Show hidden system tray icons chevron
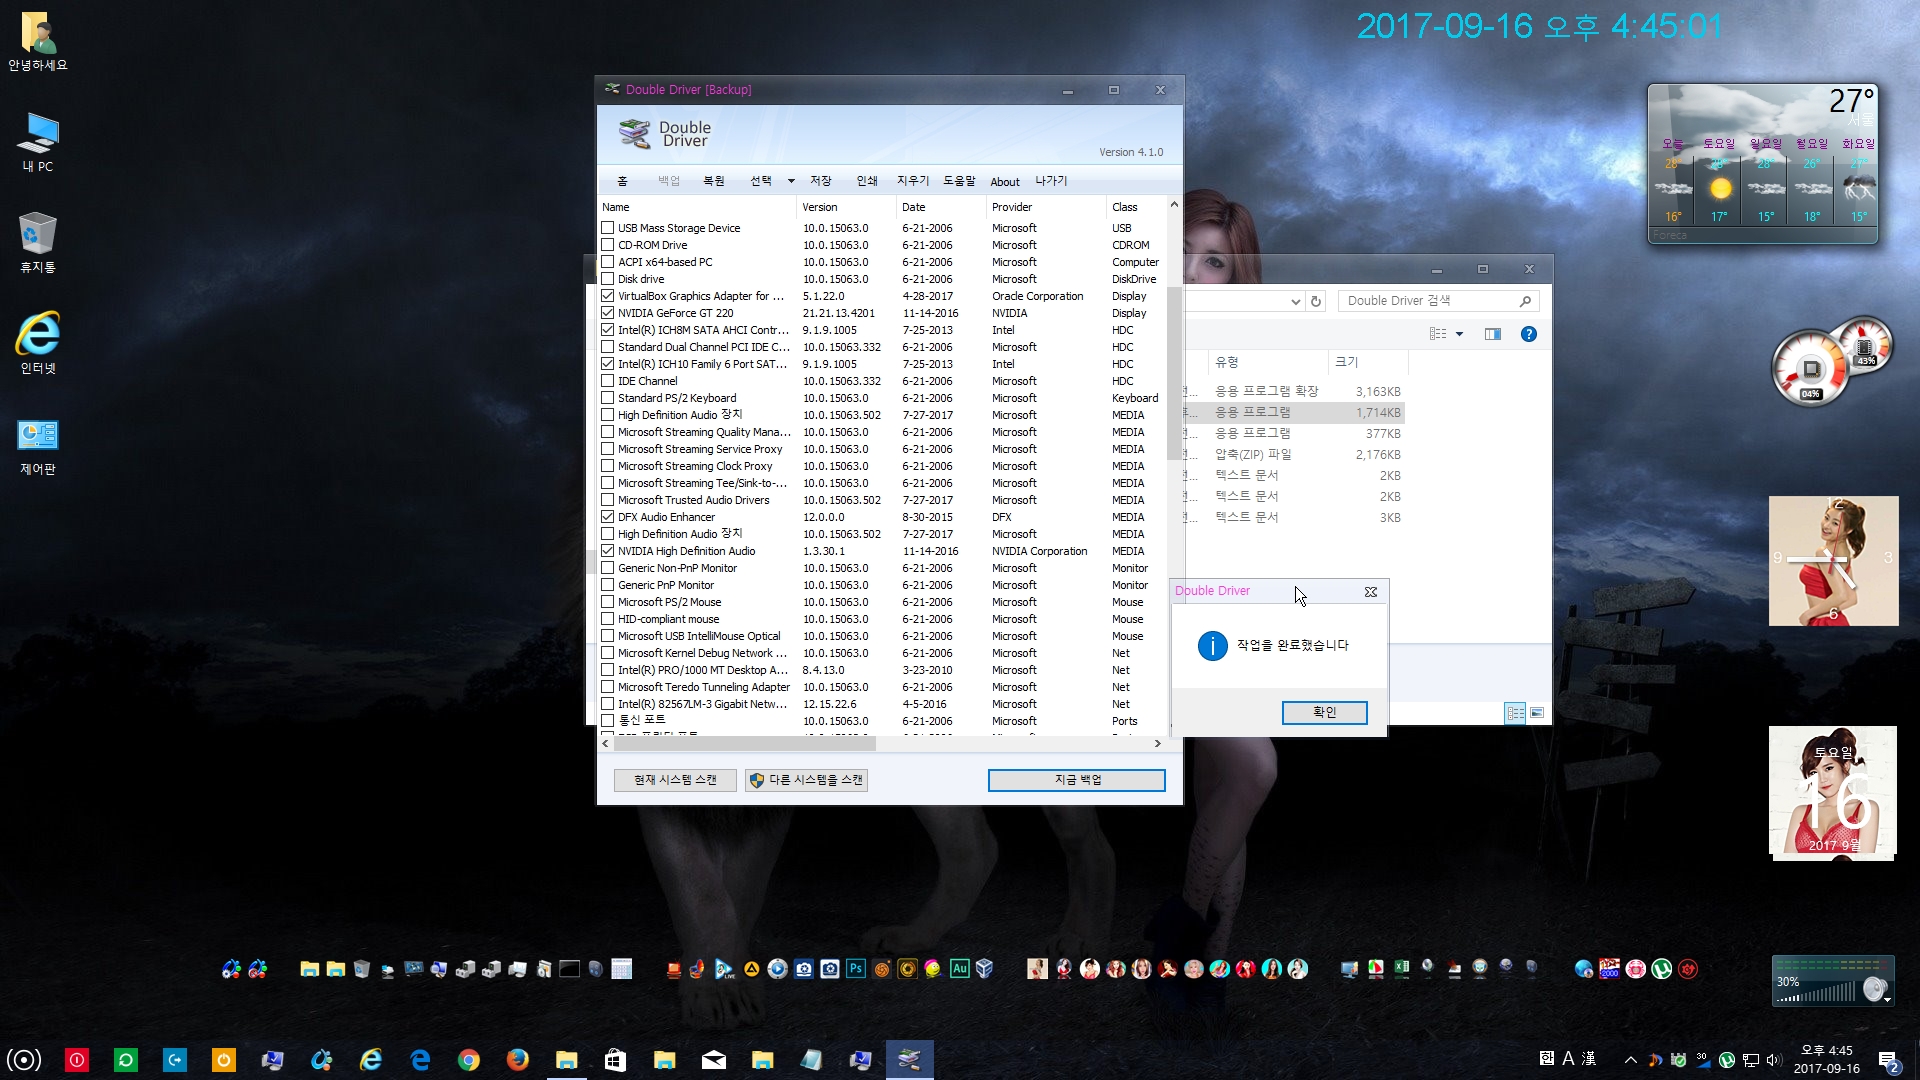The image size is (1920, 1080). coord(1631,1060)
